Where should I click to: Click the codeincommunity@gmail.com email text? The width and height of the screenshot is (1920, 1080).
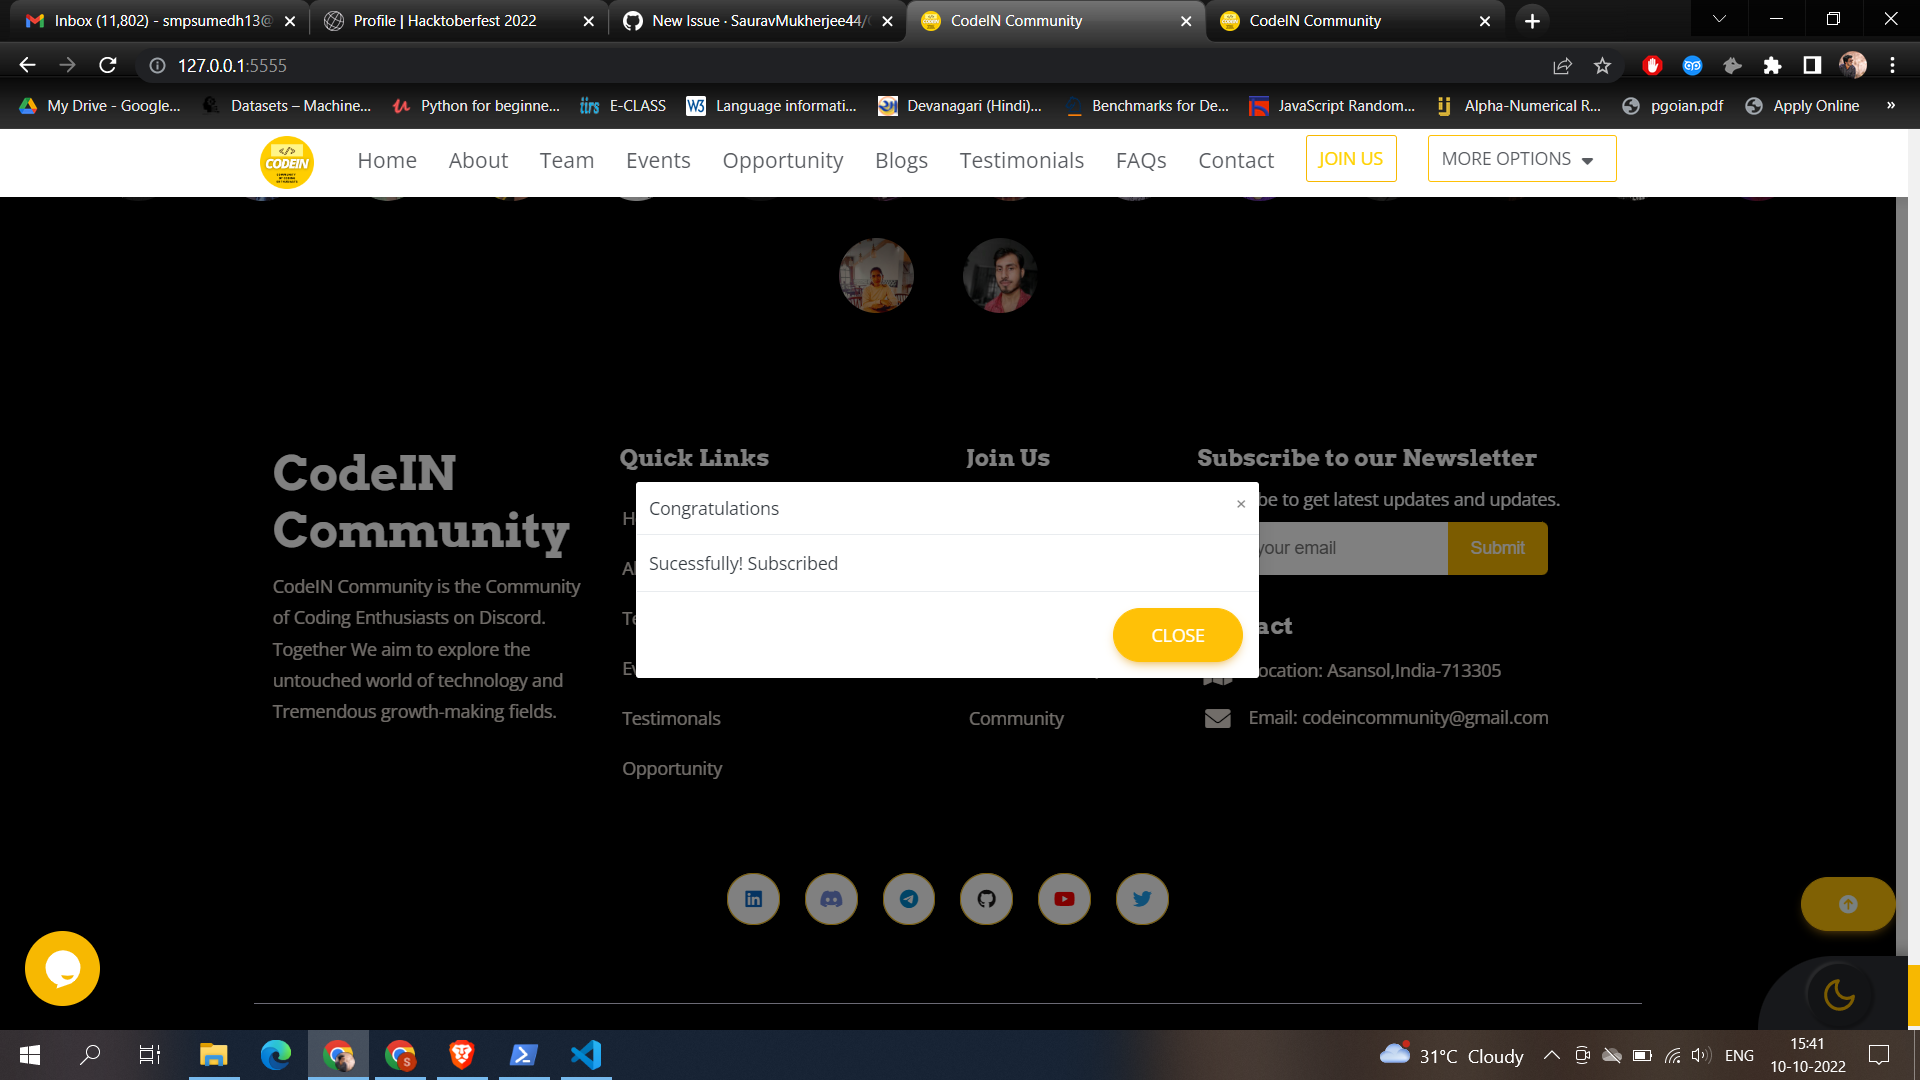[x=1425, y=717]
